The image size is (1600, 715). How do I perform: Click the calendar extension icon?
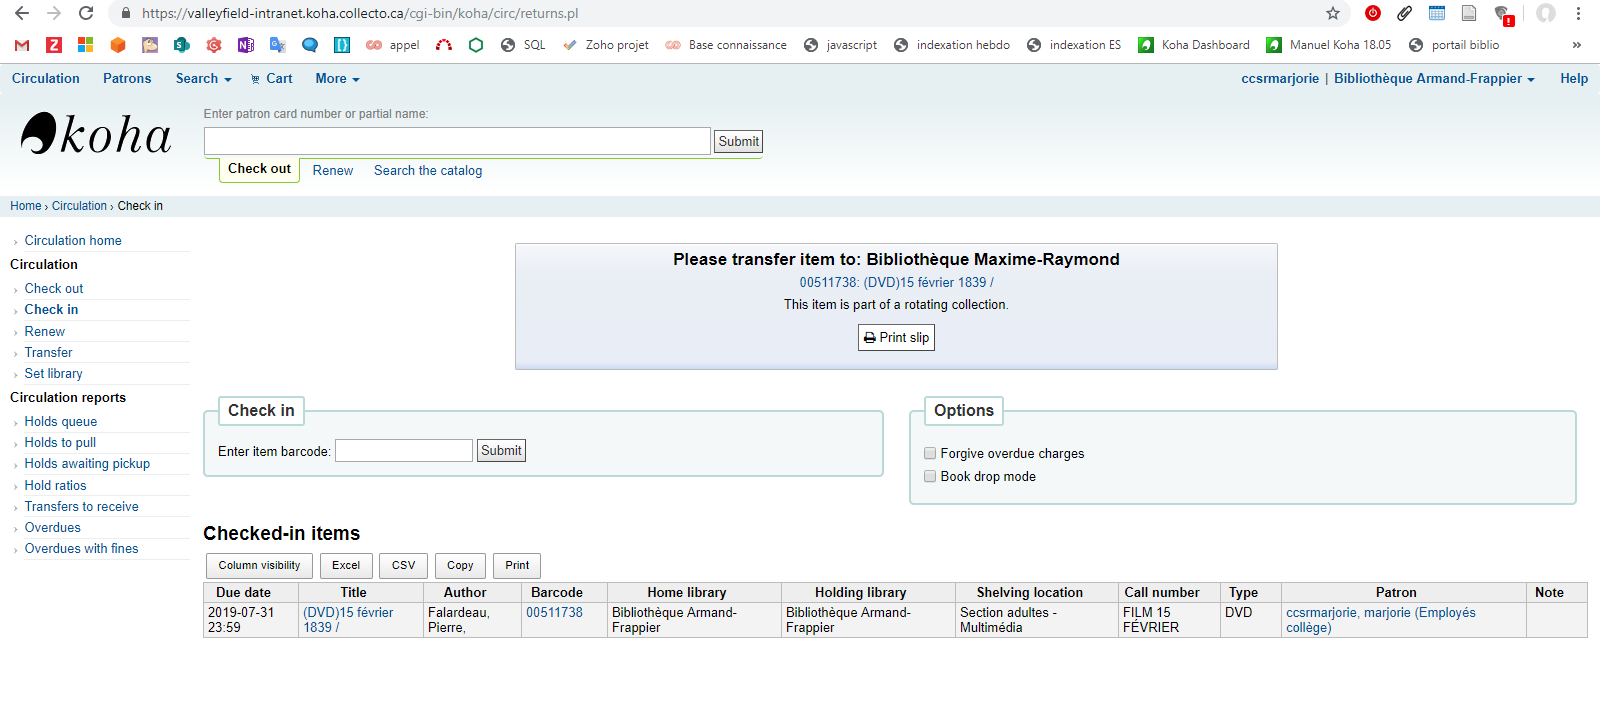[1437, 13]
